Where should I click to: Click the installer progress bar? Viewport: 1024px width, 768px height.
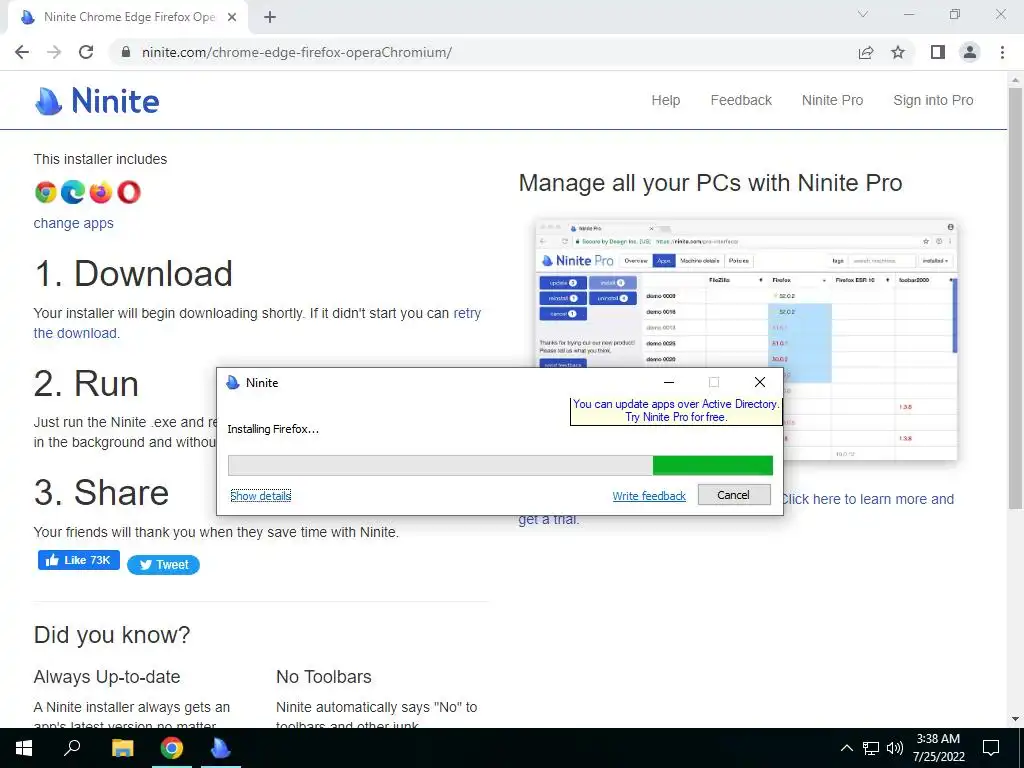tap(500, 466)
